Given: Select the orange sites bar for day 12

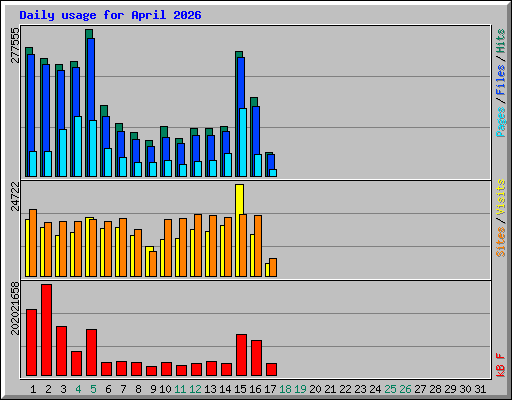Looking at the screenshot, I should [x=198, y=245].
